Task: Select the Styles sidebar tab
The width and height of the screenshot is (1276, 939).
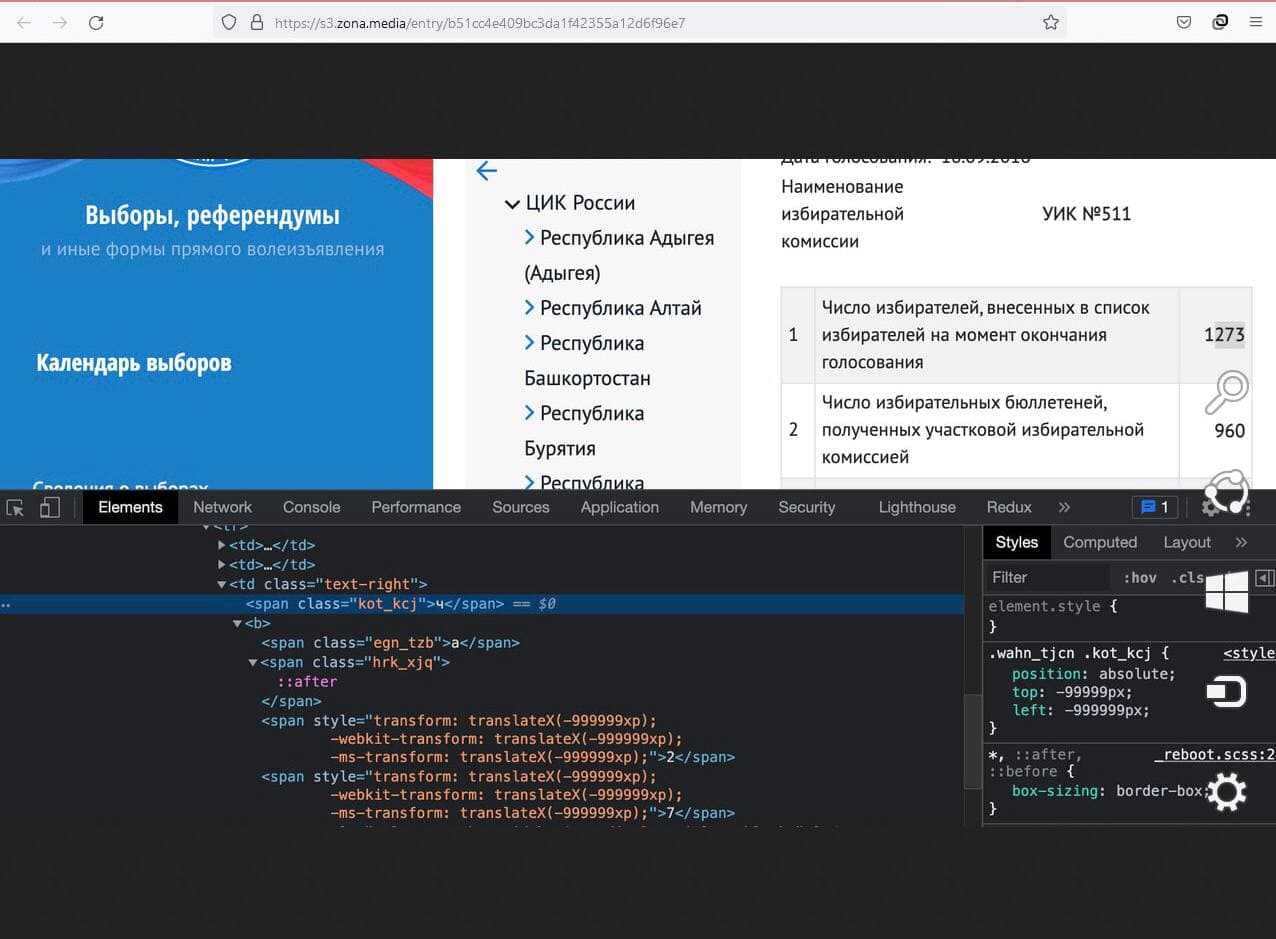Action: [x=1017, y=542]
